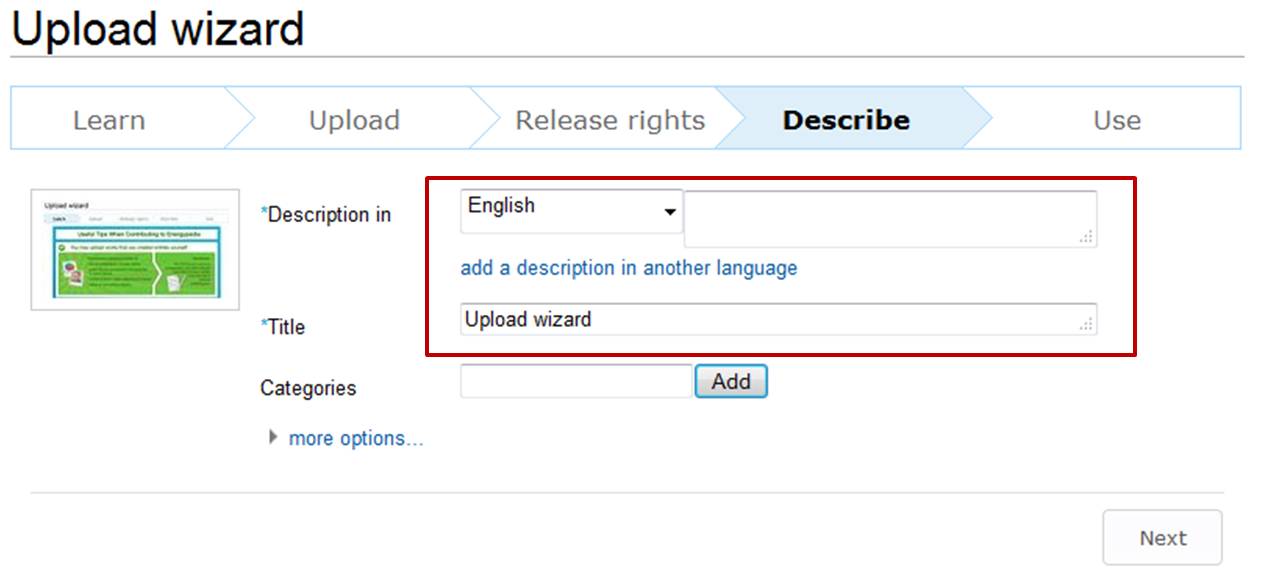Screen dimensions: 1266x581
Task: Click the Title field containing 'Upload wizard'
Action: point(770,319)
